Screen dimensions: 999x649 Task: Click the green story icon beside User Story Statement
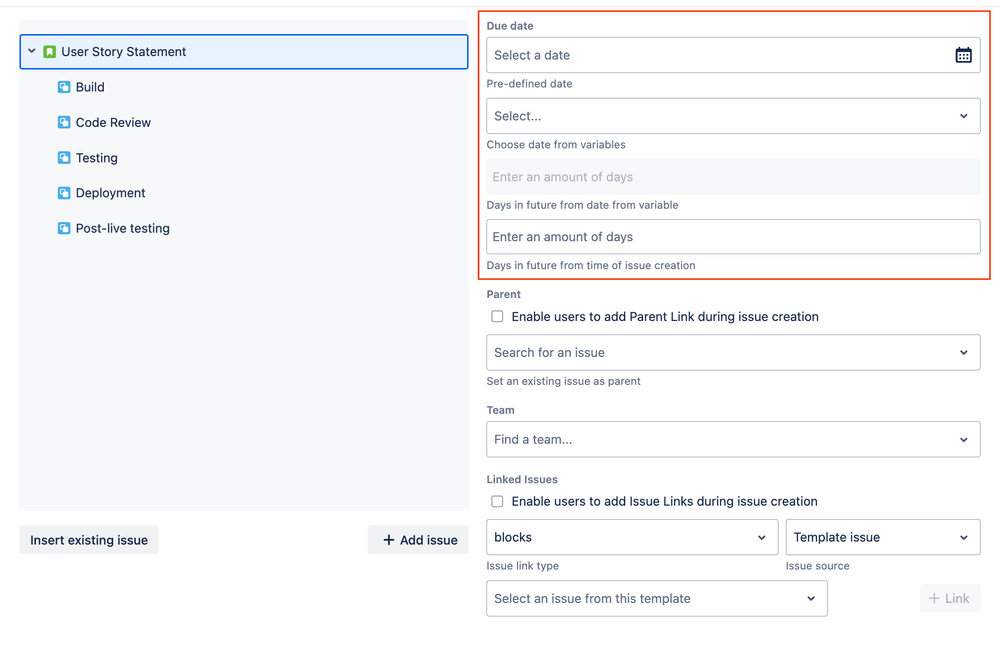[x=48, y=51]
